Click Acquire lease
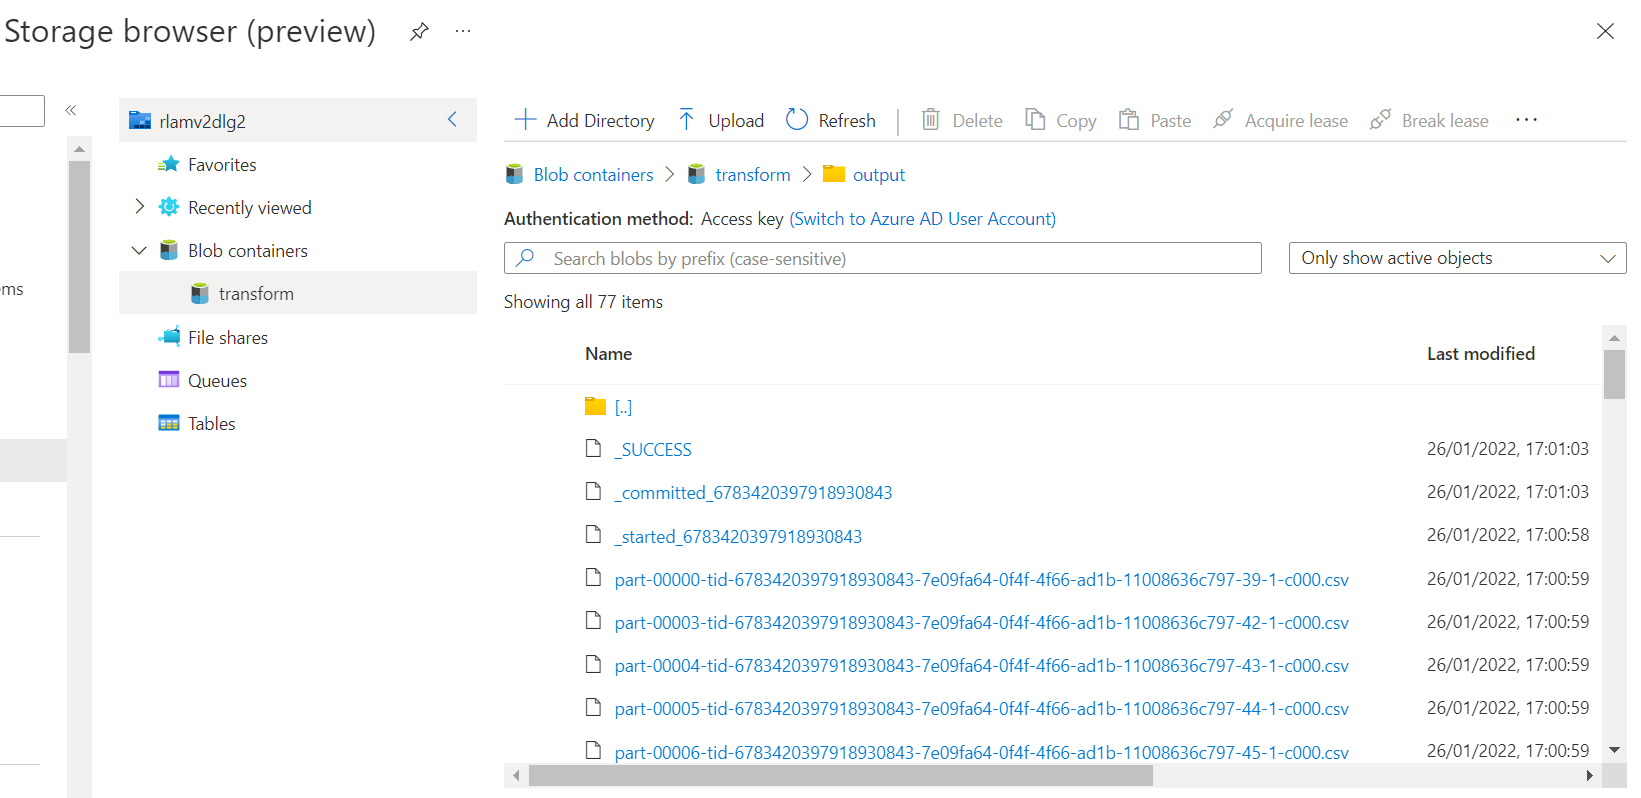The image size is (1641, 798). click(x=1280, y=120)
